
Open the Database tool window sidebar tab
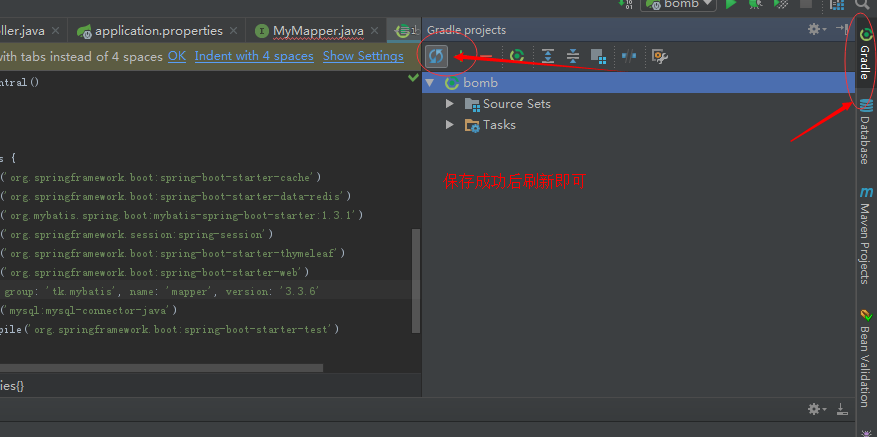tap(865, 131)
